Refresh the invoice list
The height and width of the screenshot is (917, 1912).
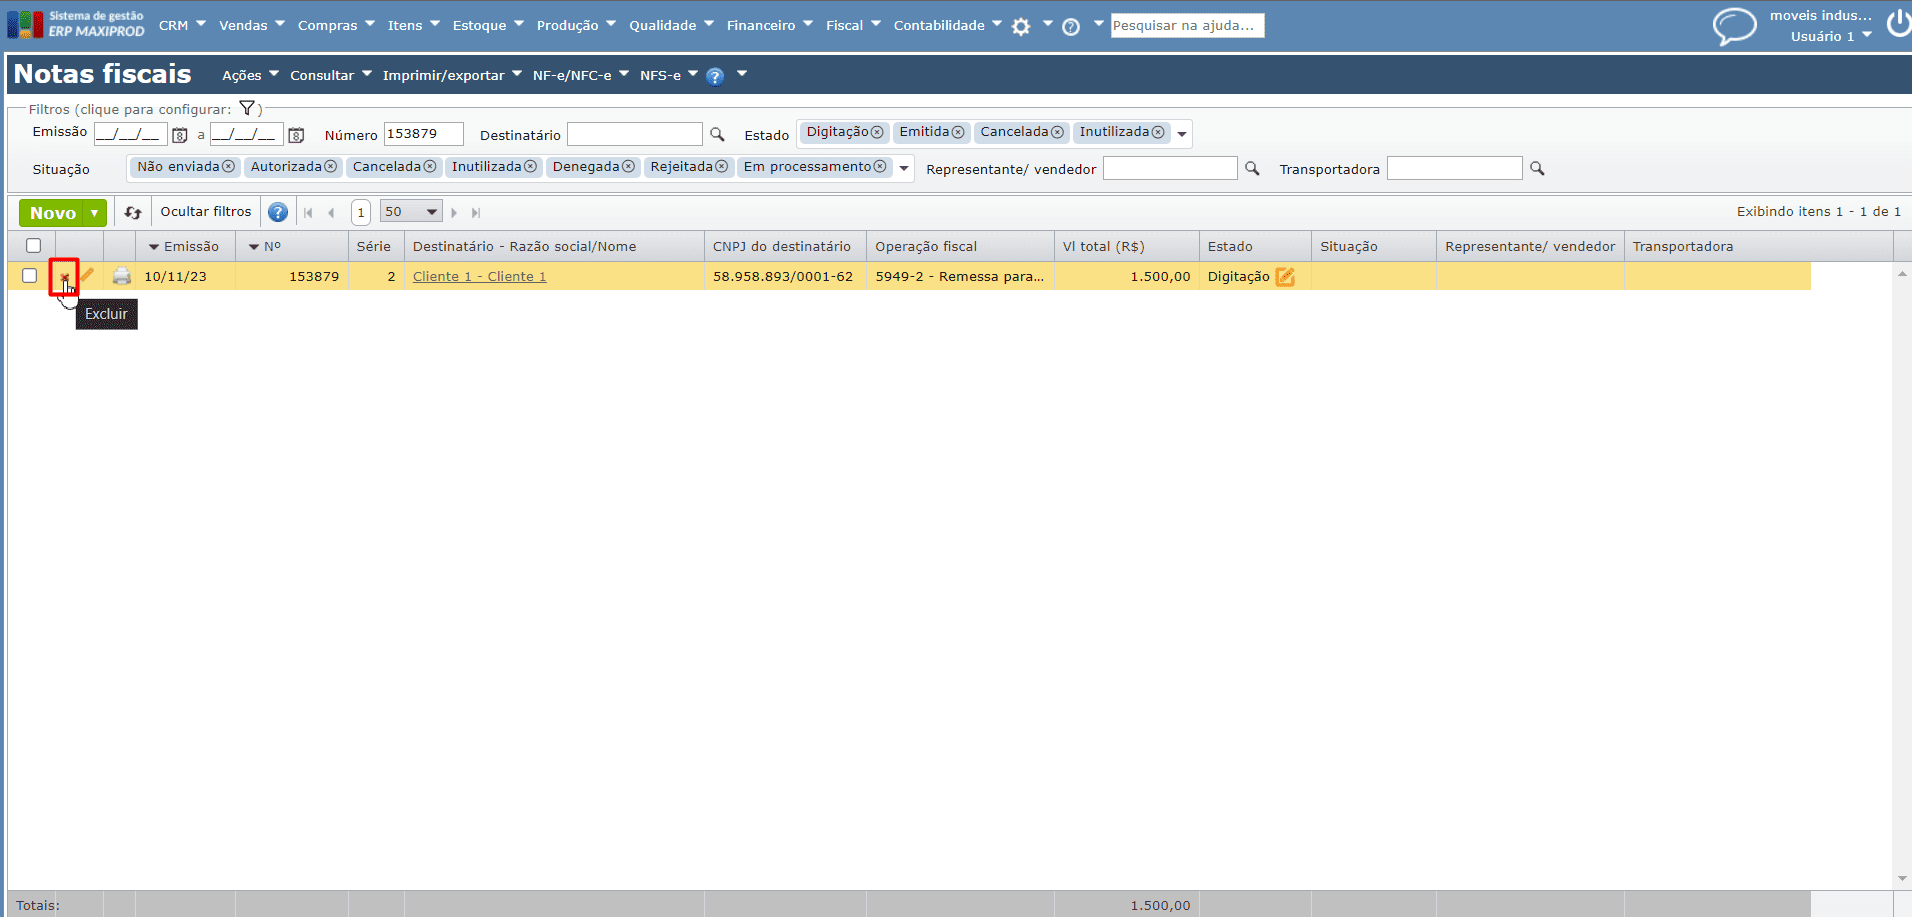[x=133, y=212]
